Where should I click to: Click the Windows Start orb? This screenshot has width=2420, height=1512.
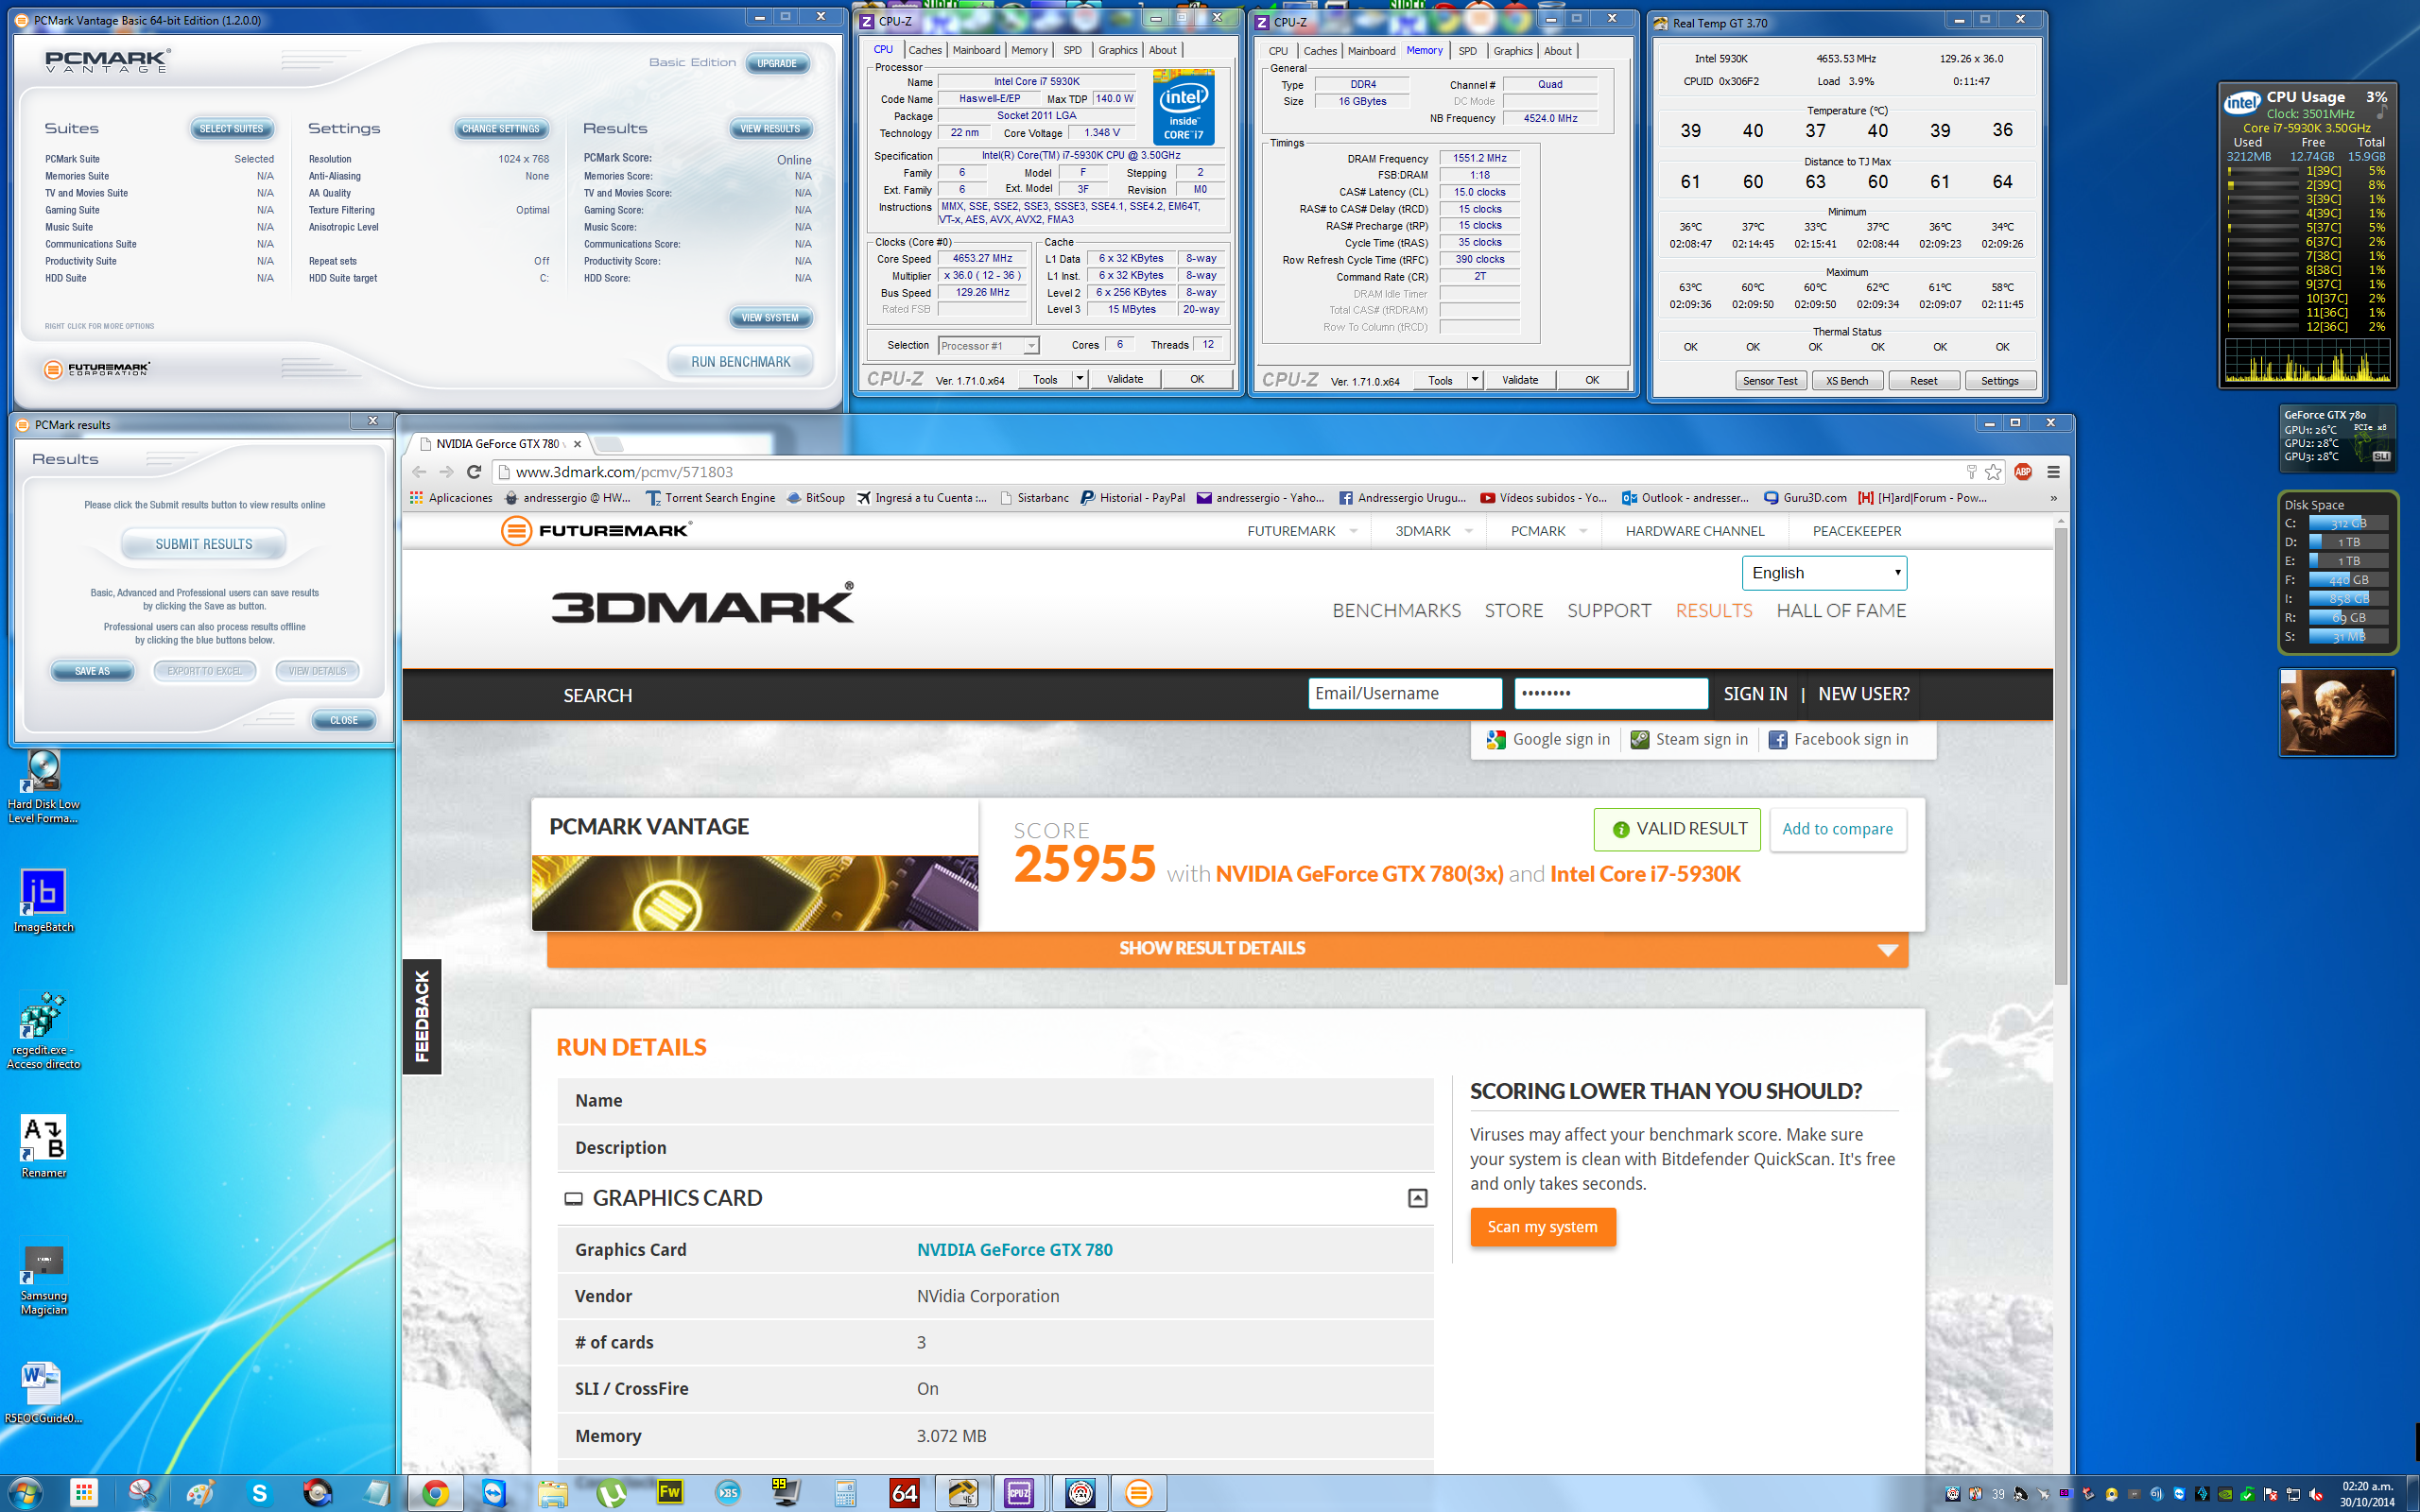(24, 1493)
